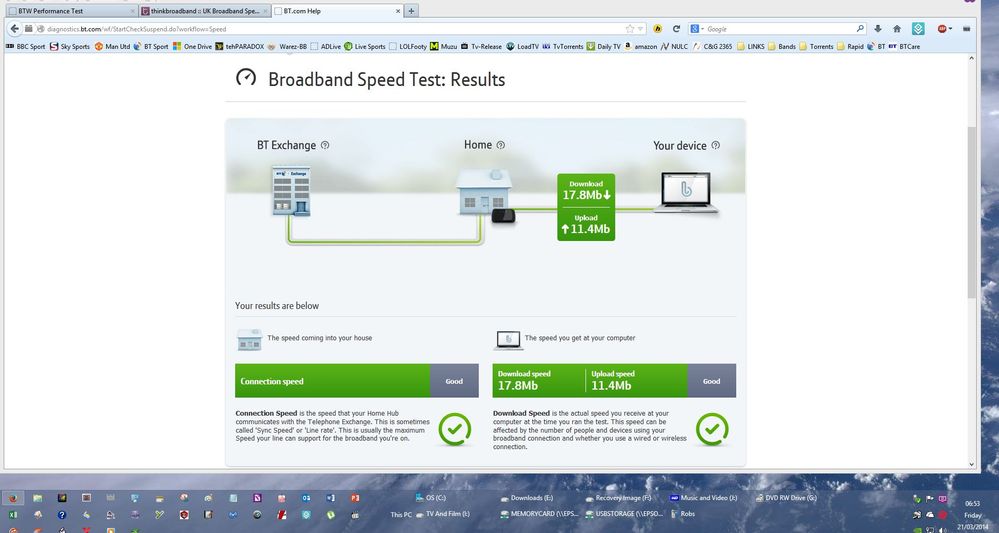Open the Recovery Image (F:) drive shortcut
This screenshot has height=533, width=999.
619,498
